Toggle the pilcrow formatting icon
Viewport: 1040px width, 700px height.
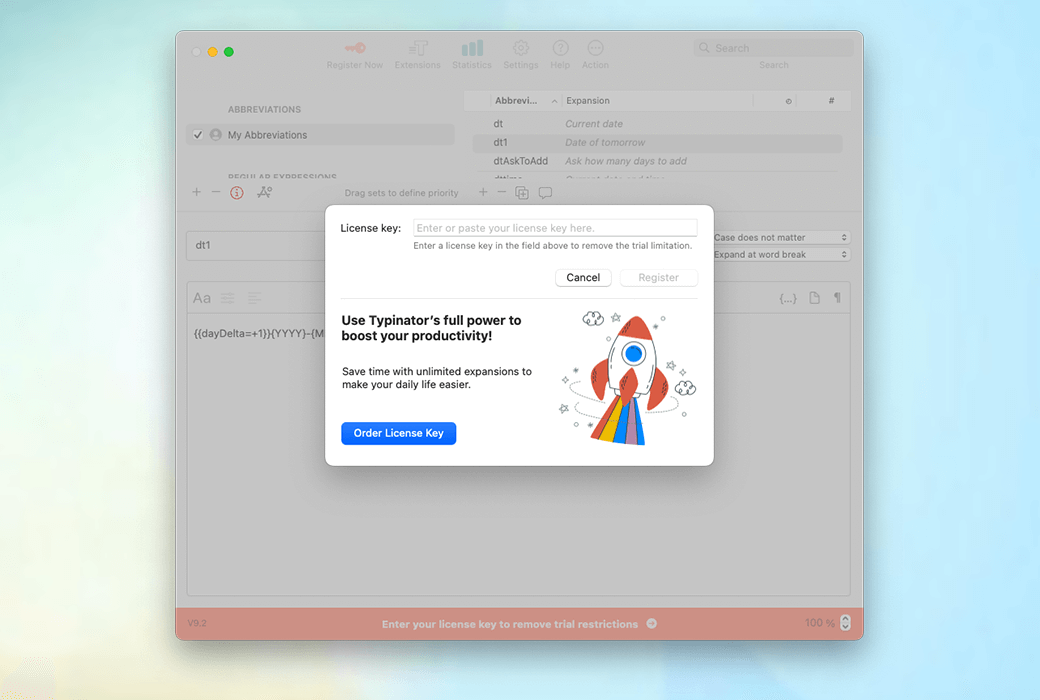tap(837, 297)
